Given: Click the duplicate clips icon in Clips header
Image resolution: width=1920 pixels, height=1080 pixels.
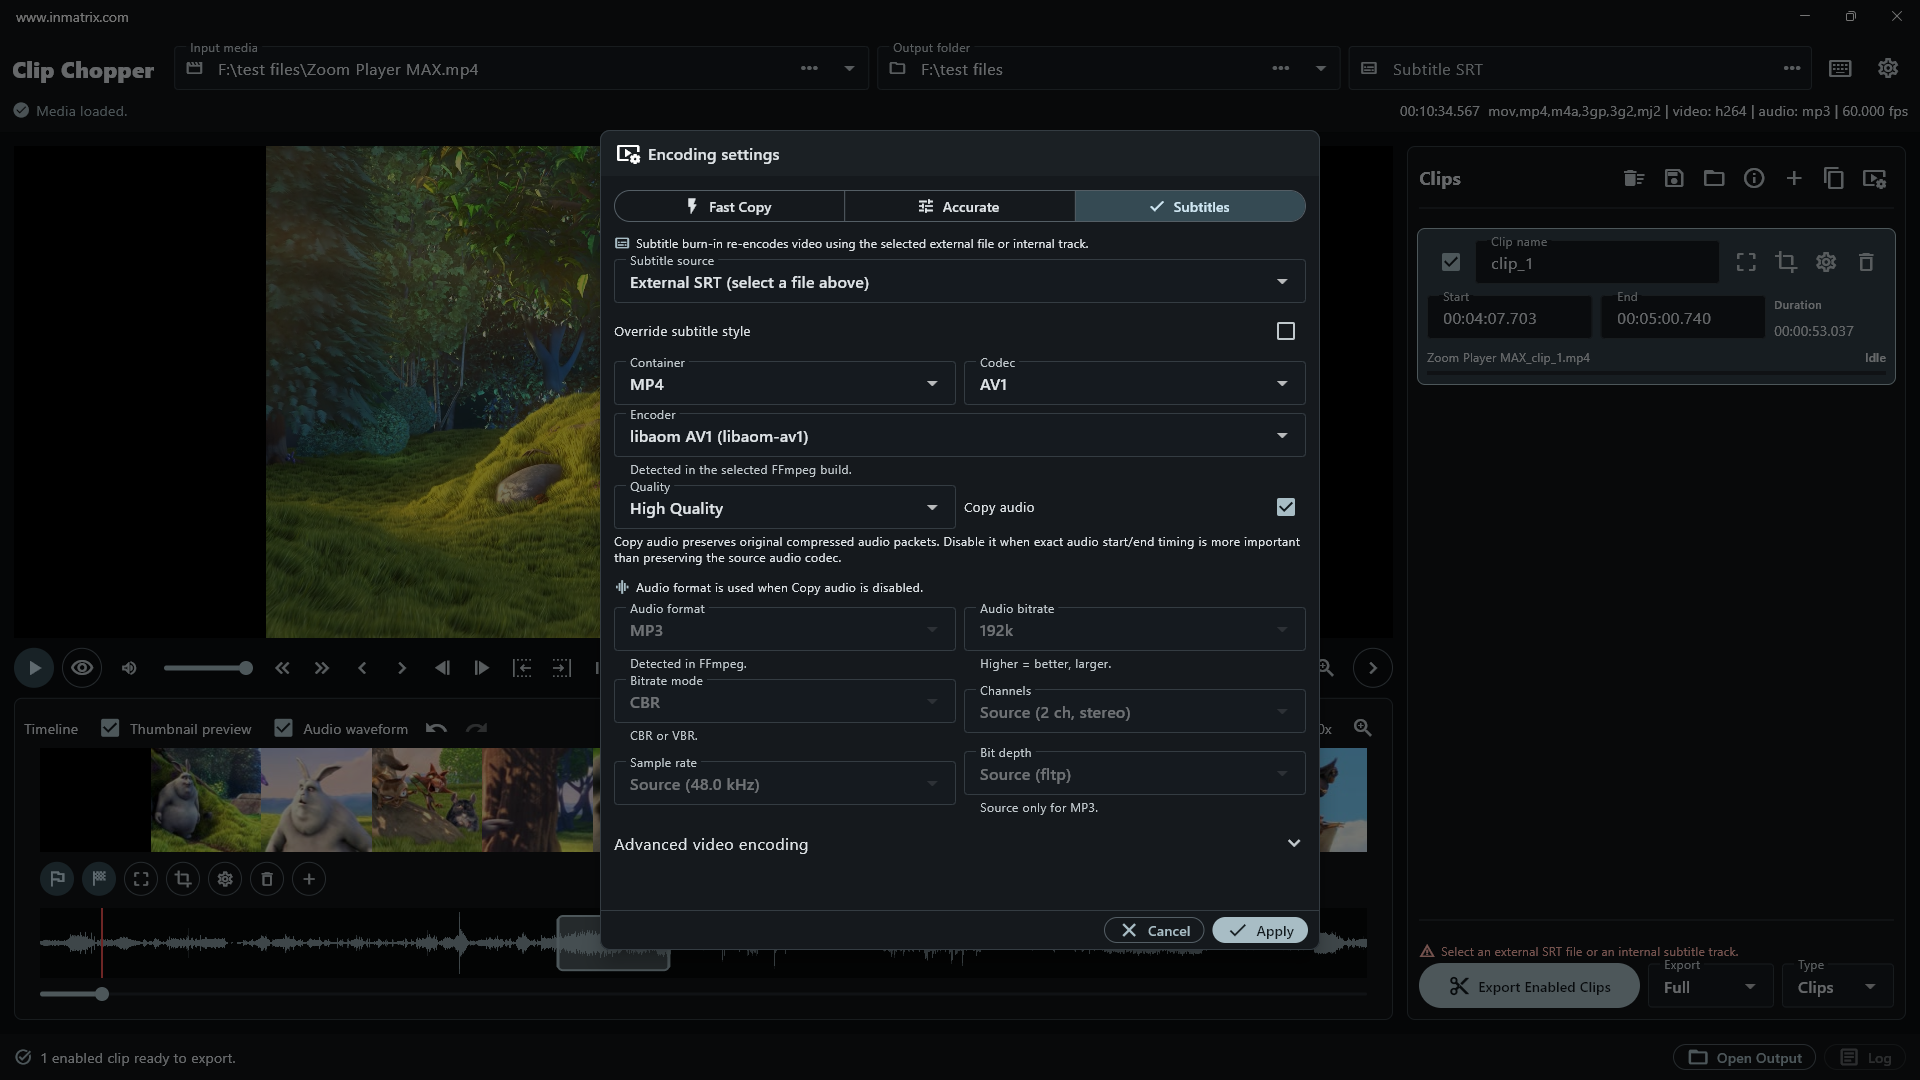Looking at the screenshot, I should pos(1834,178).
